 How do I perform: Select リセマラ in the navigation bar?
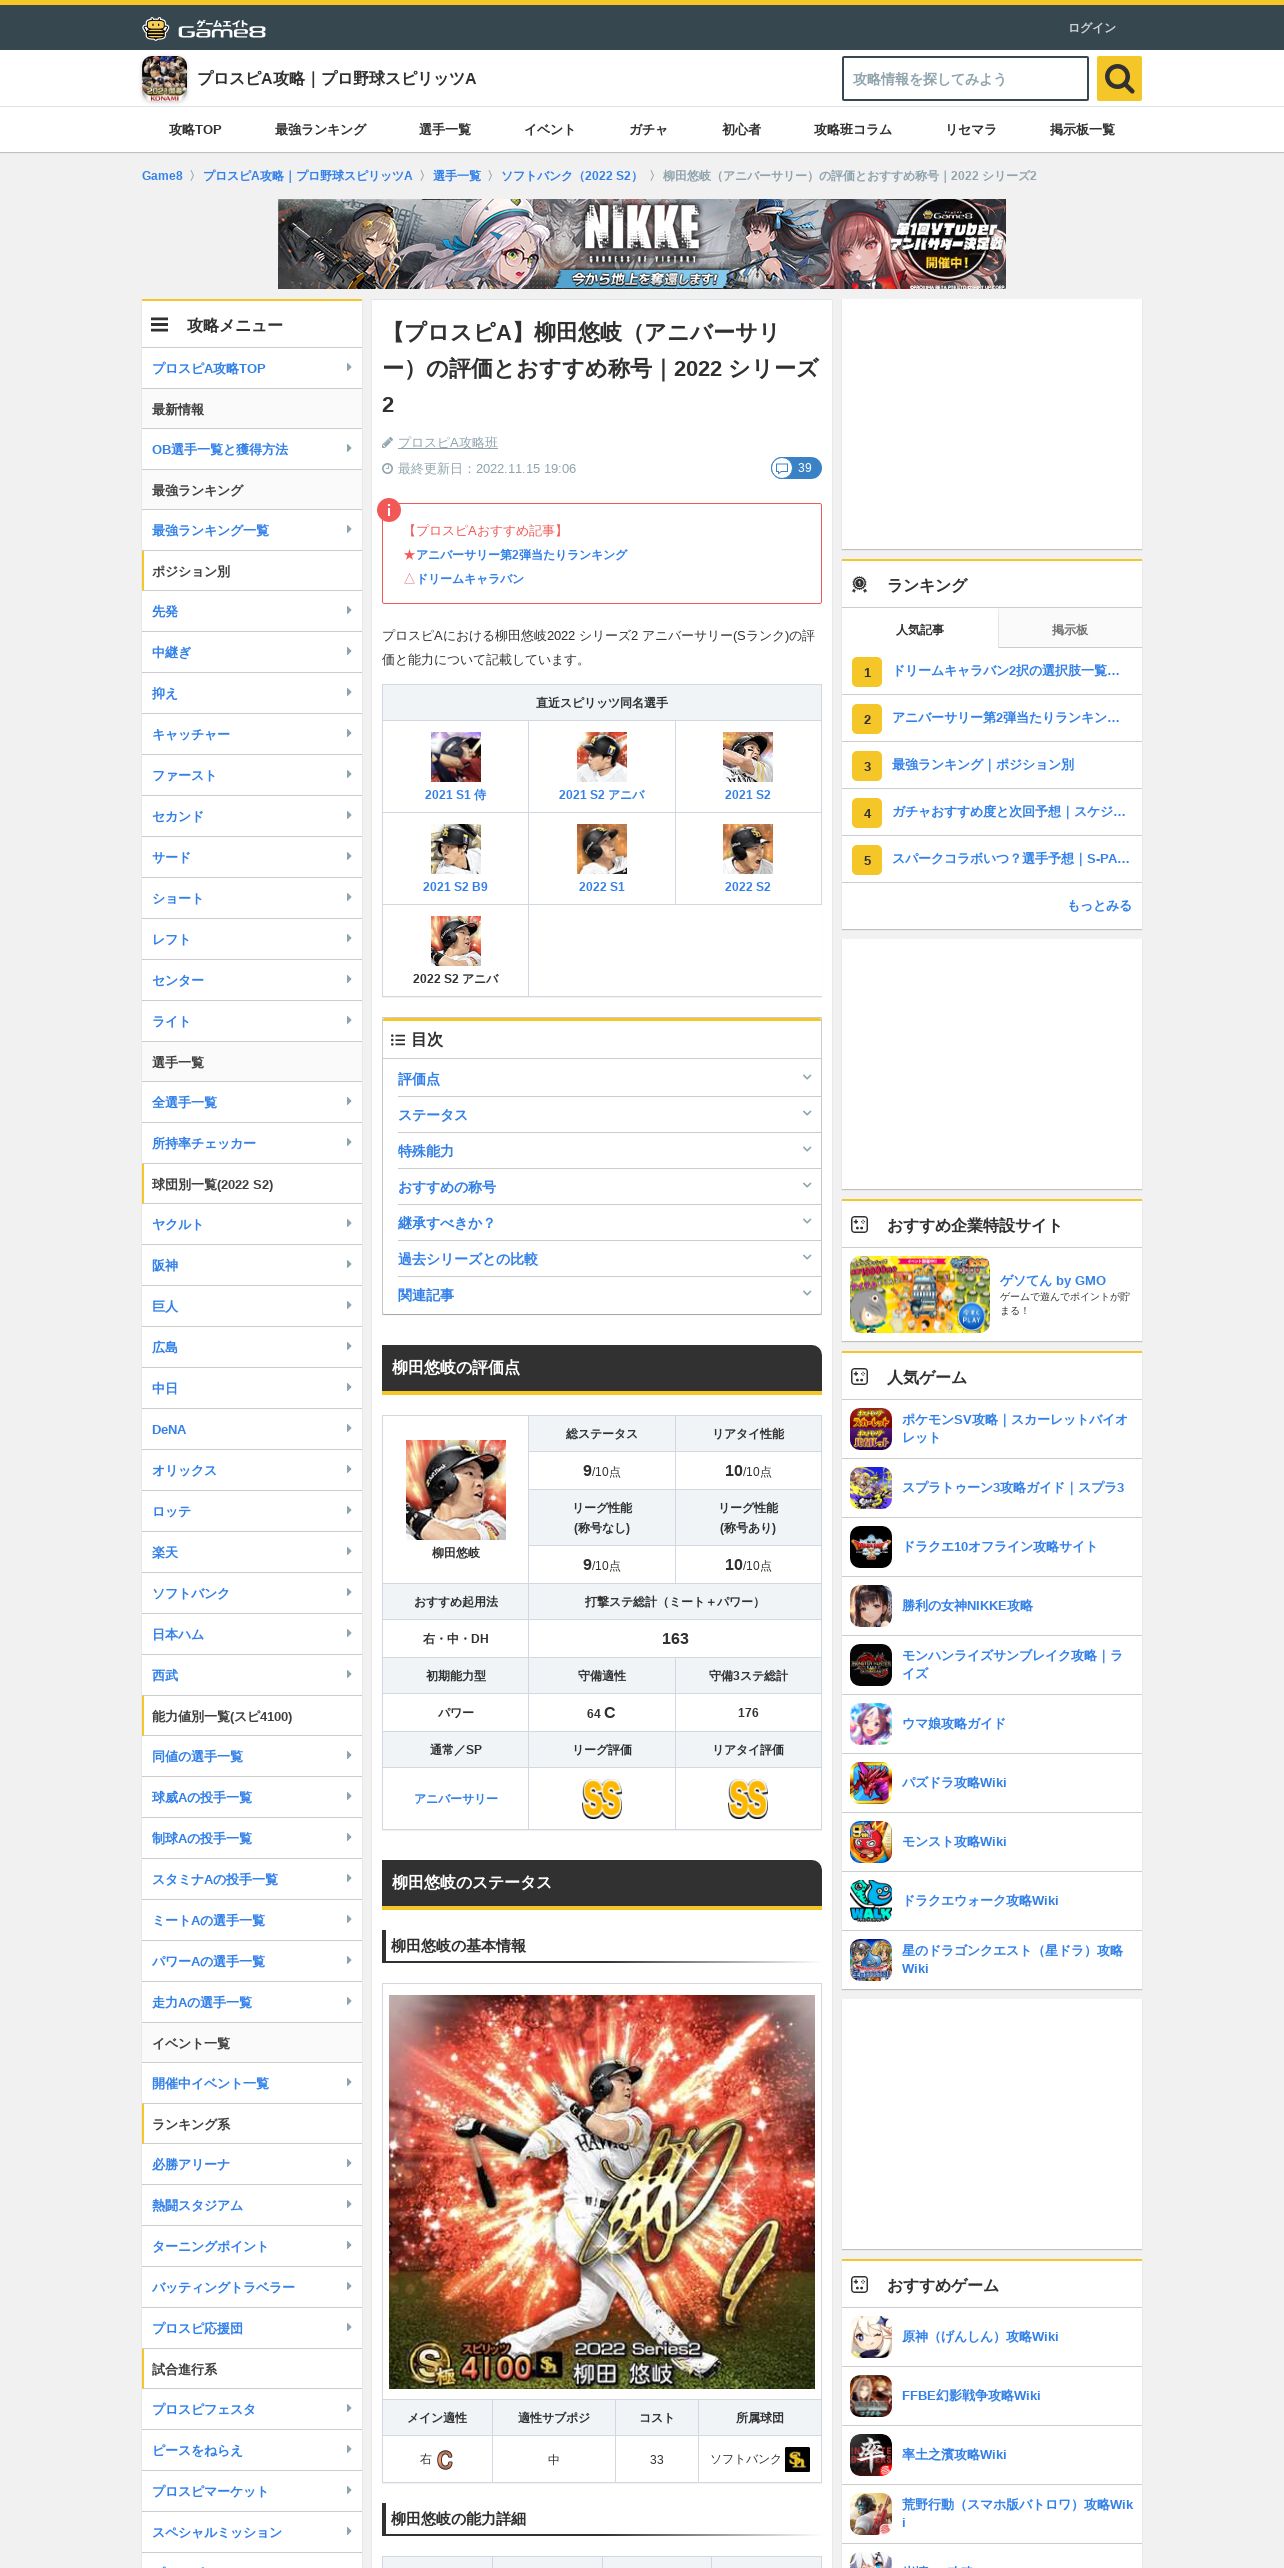pos(970,129)
